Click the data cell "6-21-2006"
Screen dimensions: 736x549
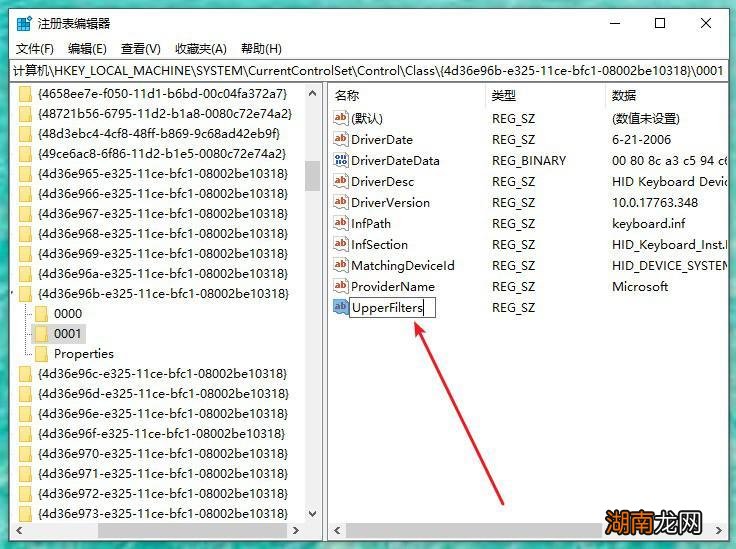click(x=641, y=140)
